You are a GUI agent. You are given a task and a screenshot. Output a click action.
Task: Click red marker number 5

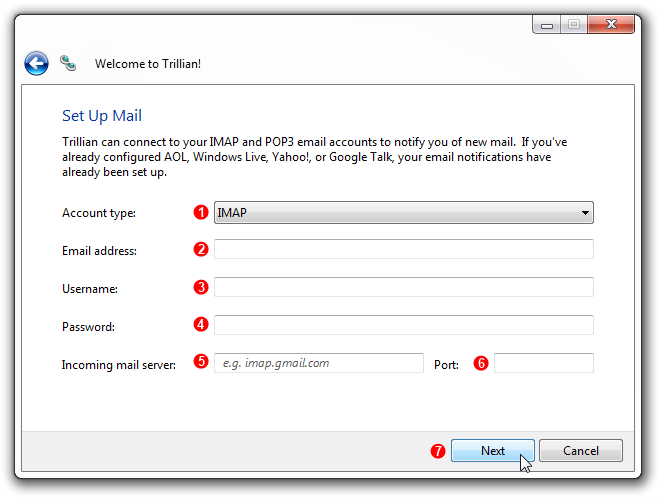tap(201, 361)
